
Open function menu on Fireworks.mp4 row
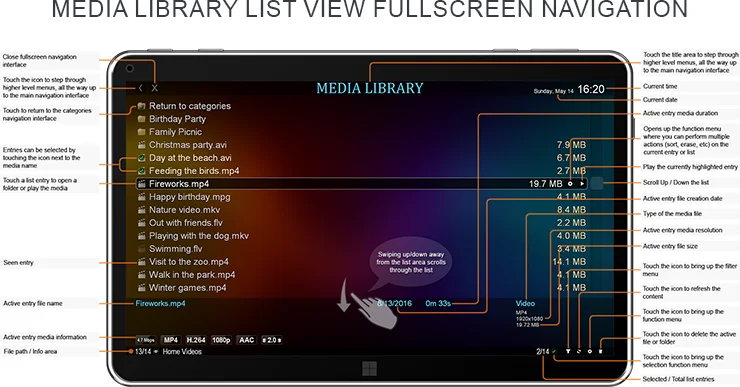pyautogui.click(x=570, y=184)
